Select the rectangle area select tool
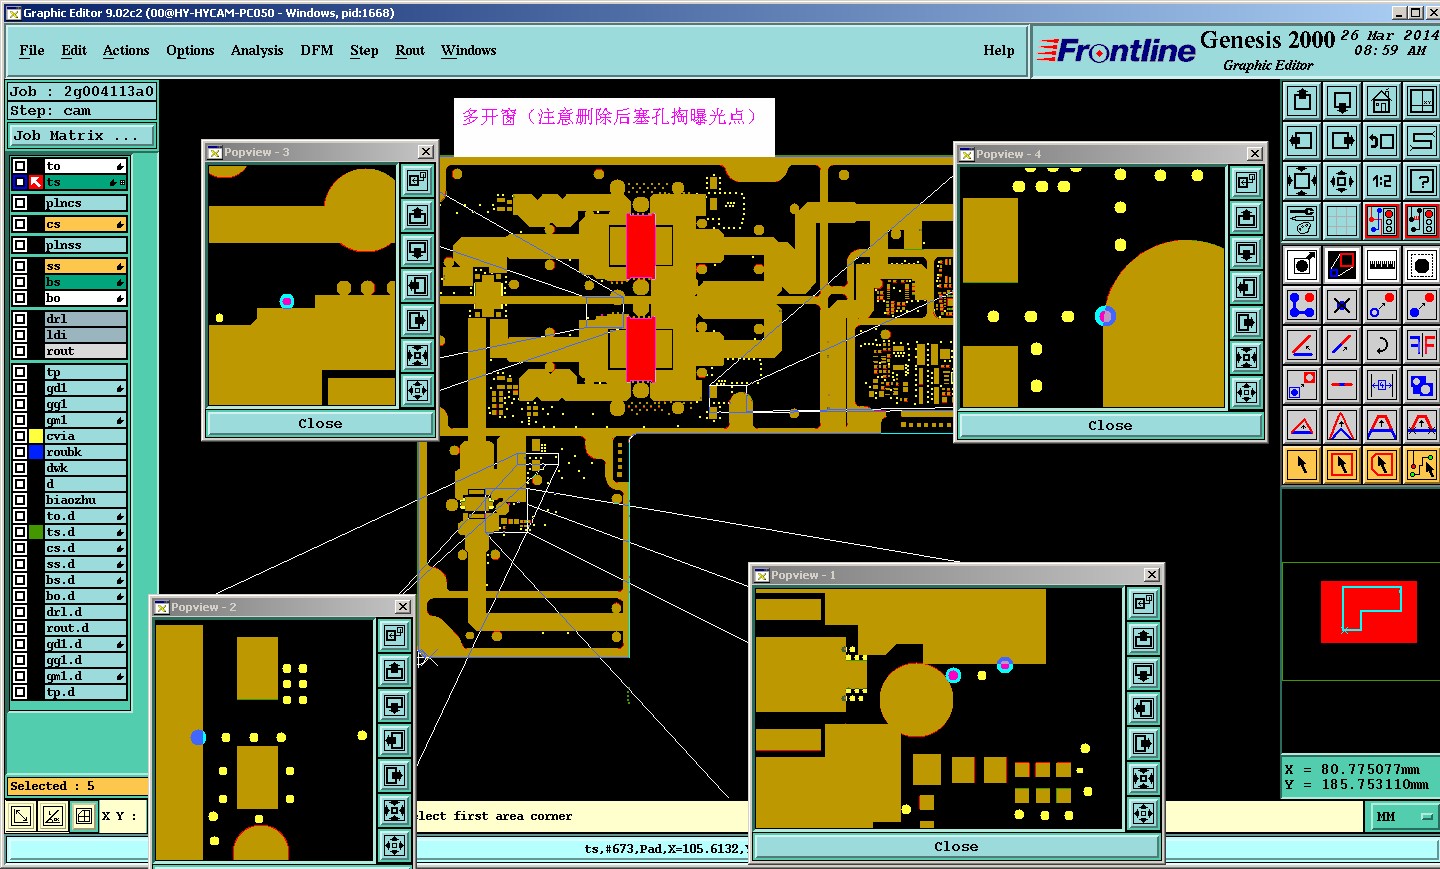The width and height of the screenshot is (1440, 869). 1342,464
